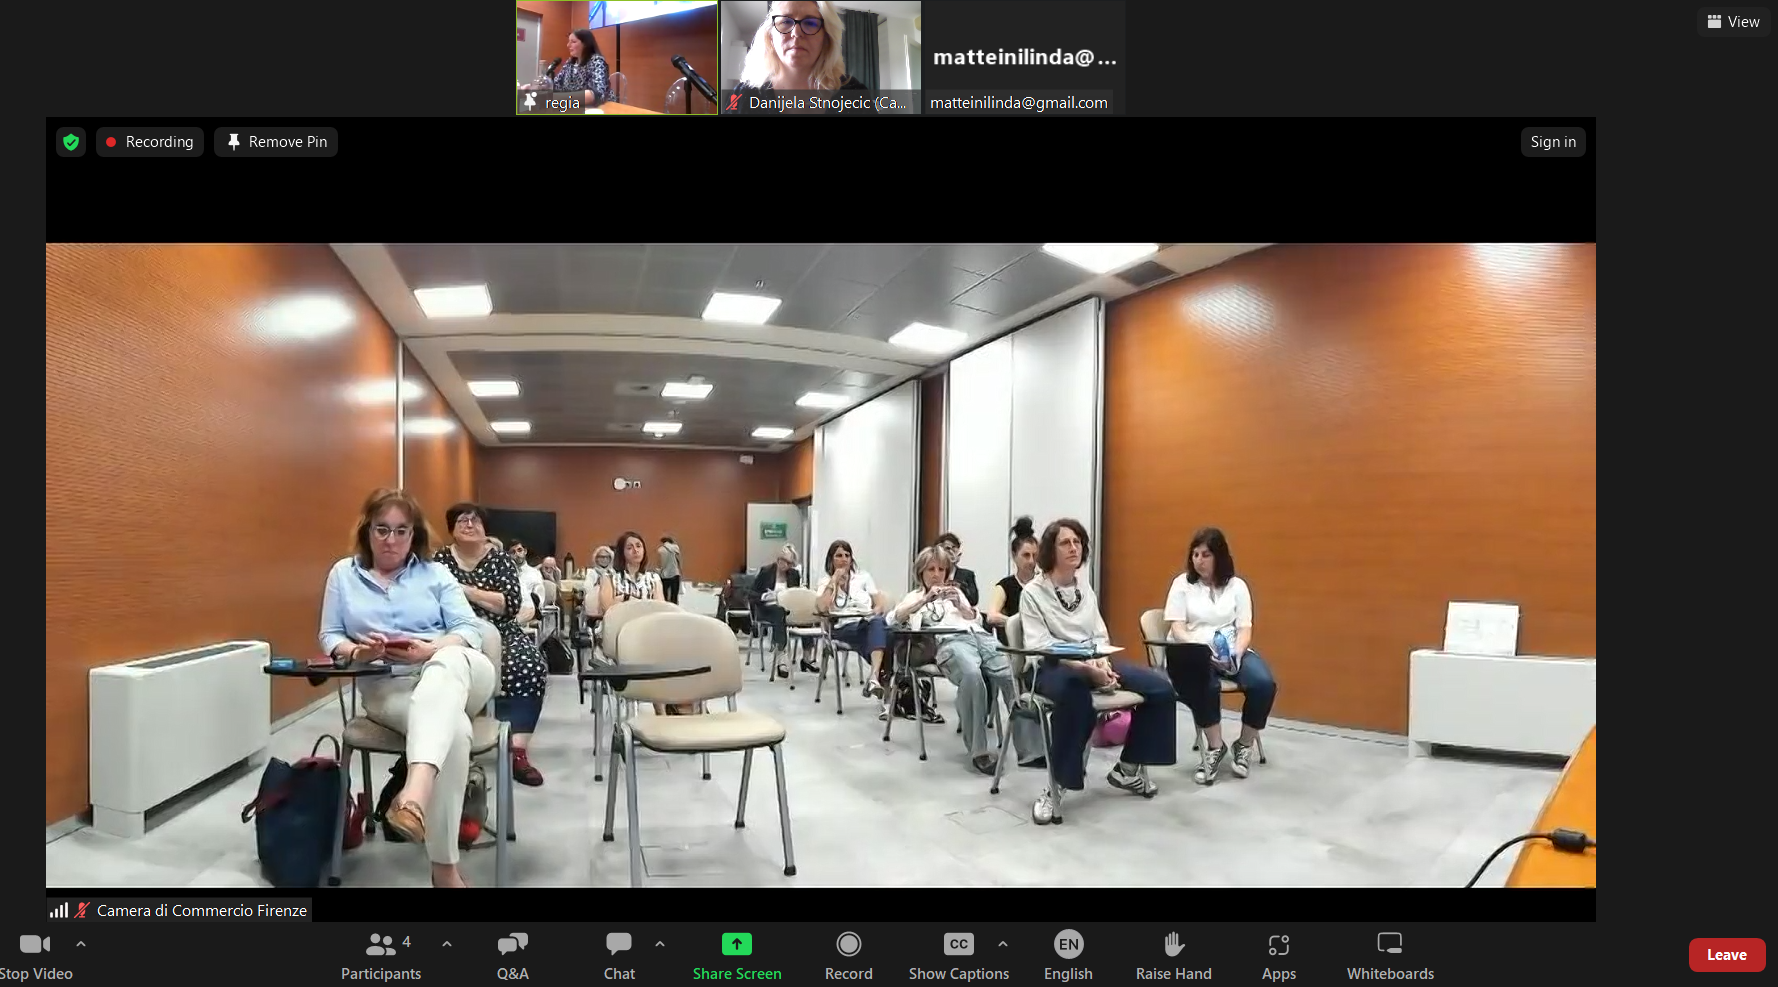Viewport: 1778px width, 987px height.
Task: Toggle Show Captions
Action: click(x=959, y=956)
